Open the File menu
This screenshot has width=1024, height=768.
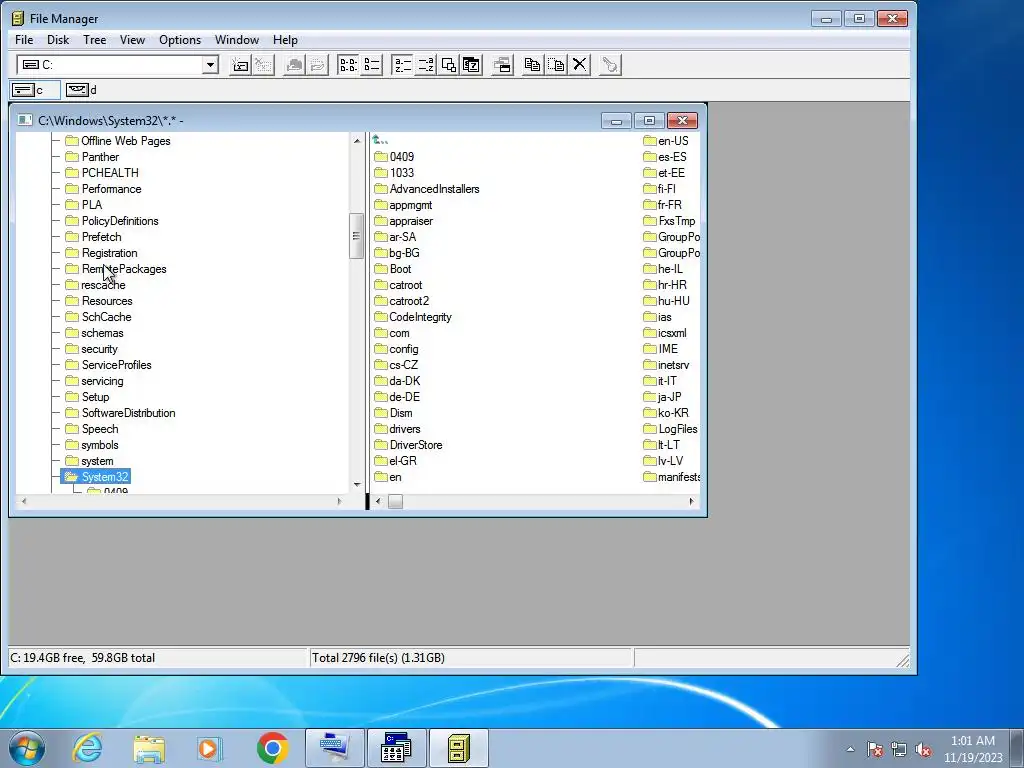point(24,40)
